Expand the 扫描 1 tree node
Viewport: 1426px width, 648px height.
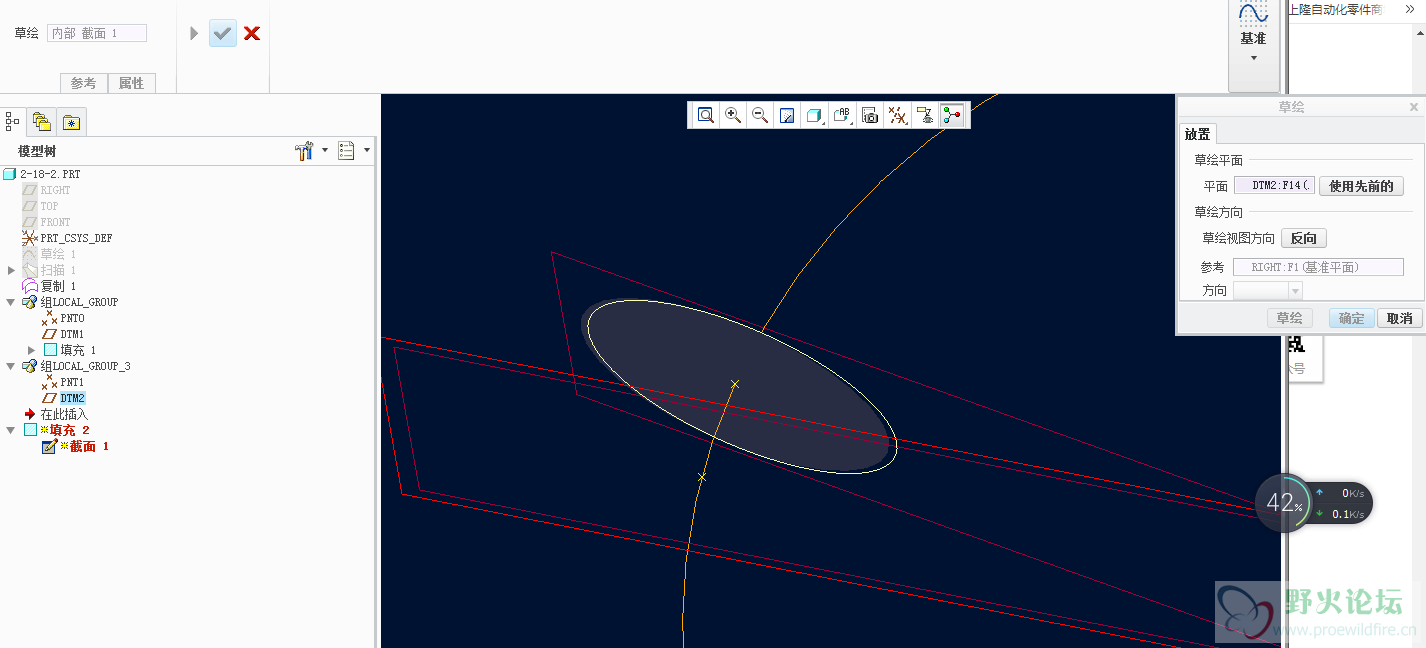12,270
